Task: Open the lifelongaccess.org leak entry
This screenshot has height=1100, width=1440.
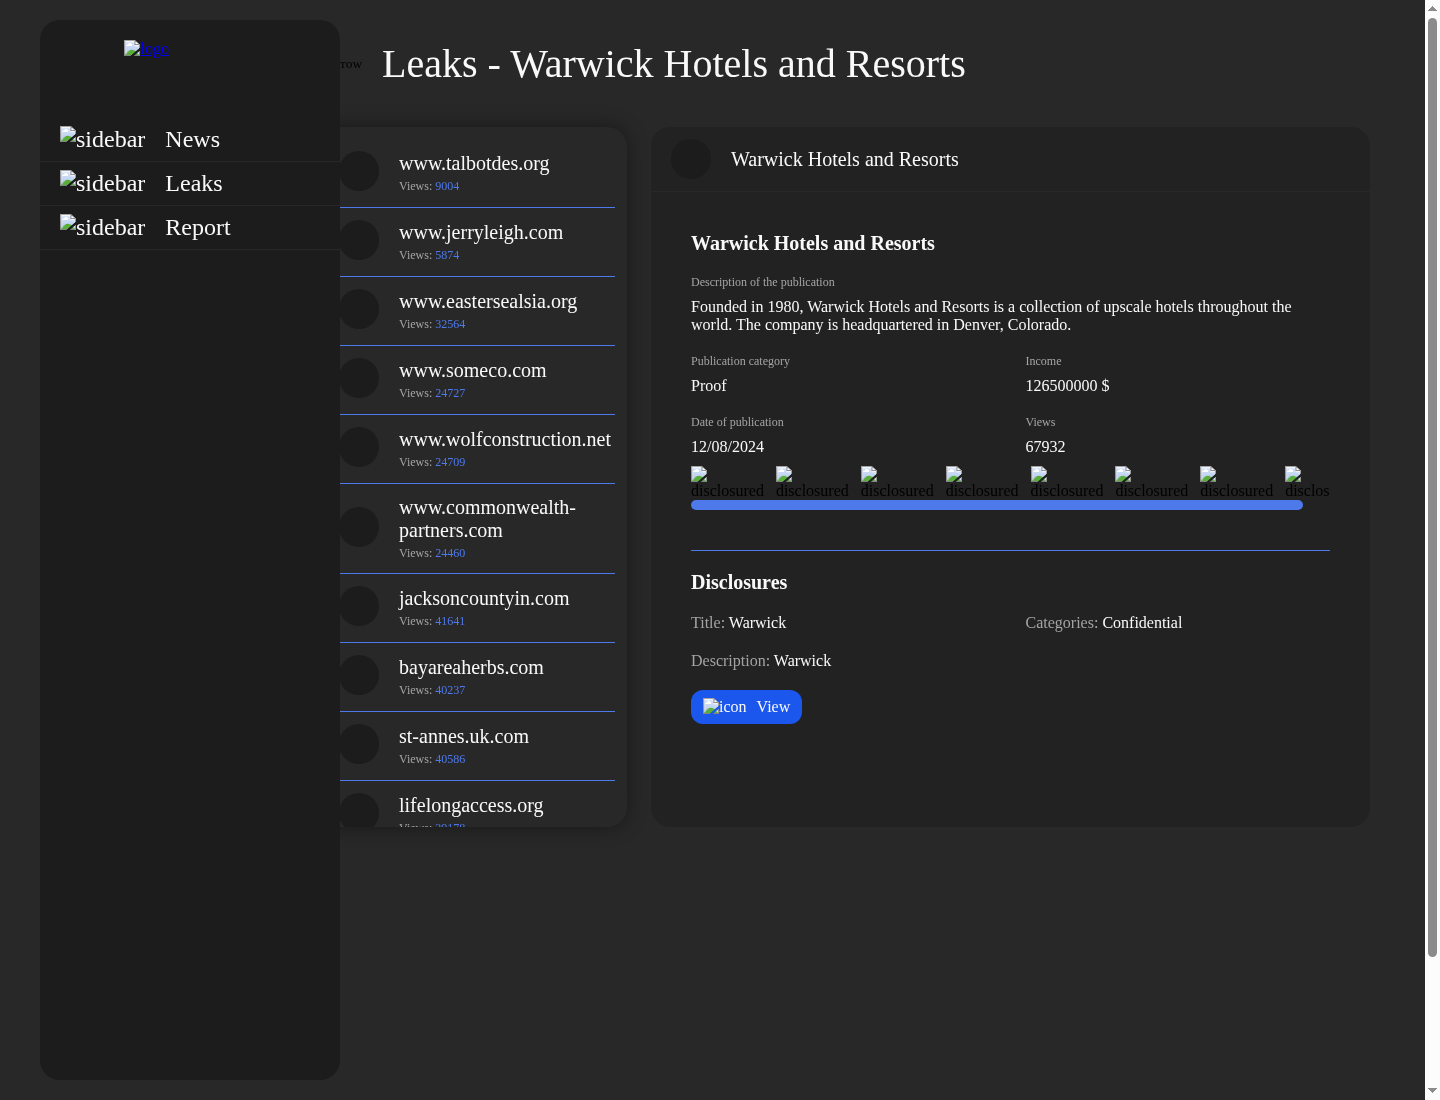Action: click(477, 805)
